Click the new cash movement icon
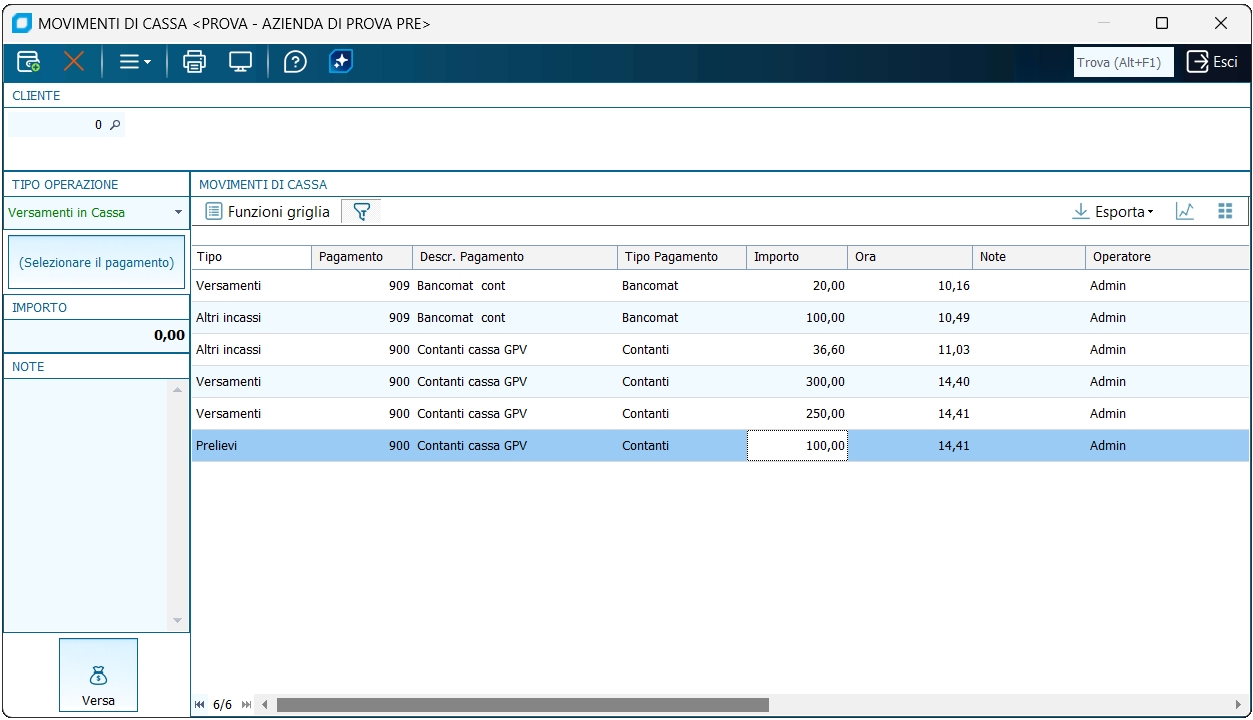 coord(29,62)
